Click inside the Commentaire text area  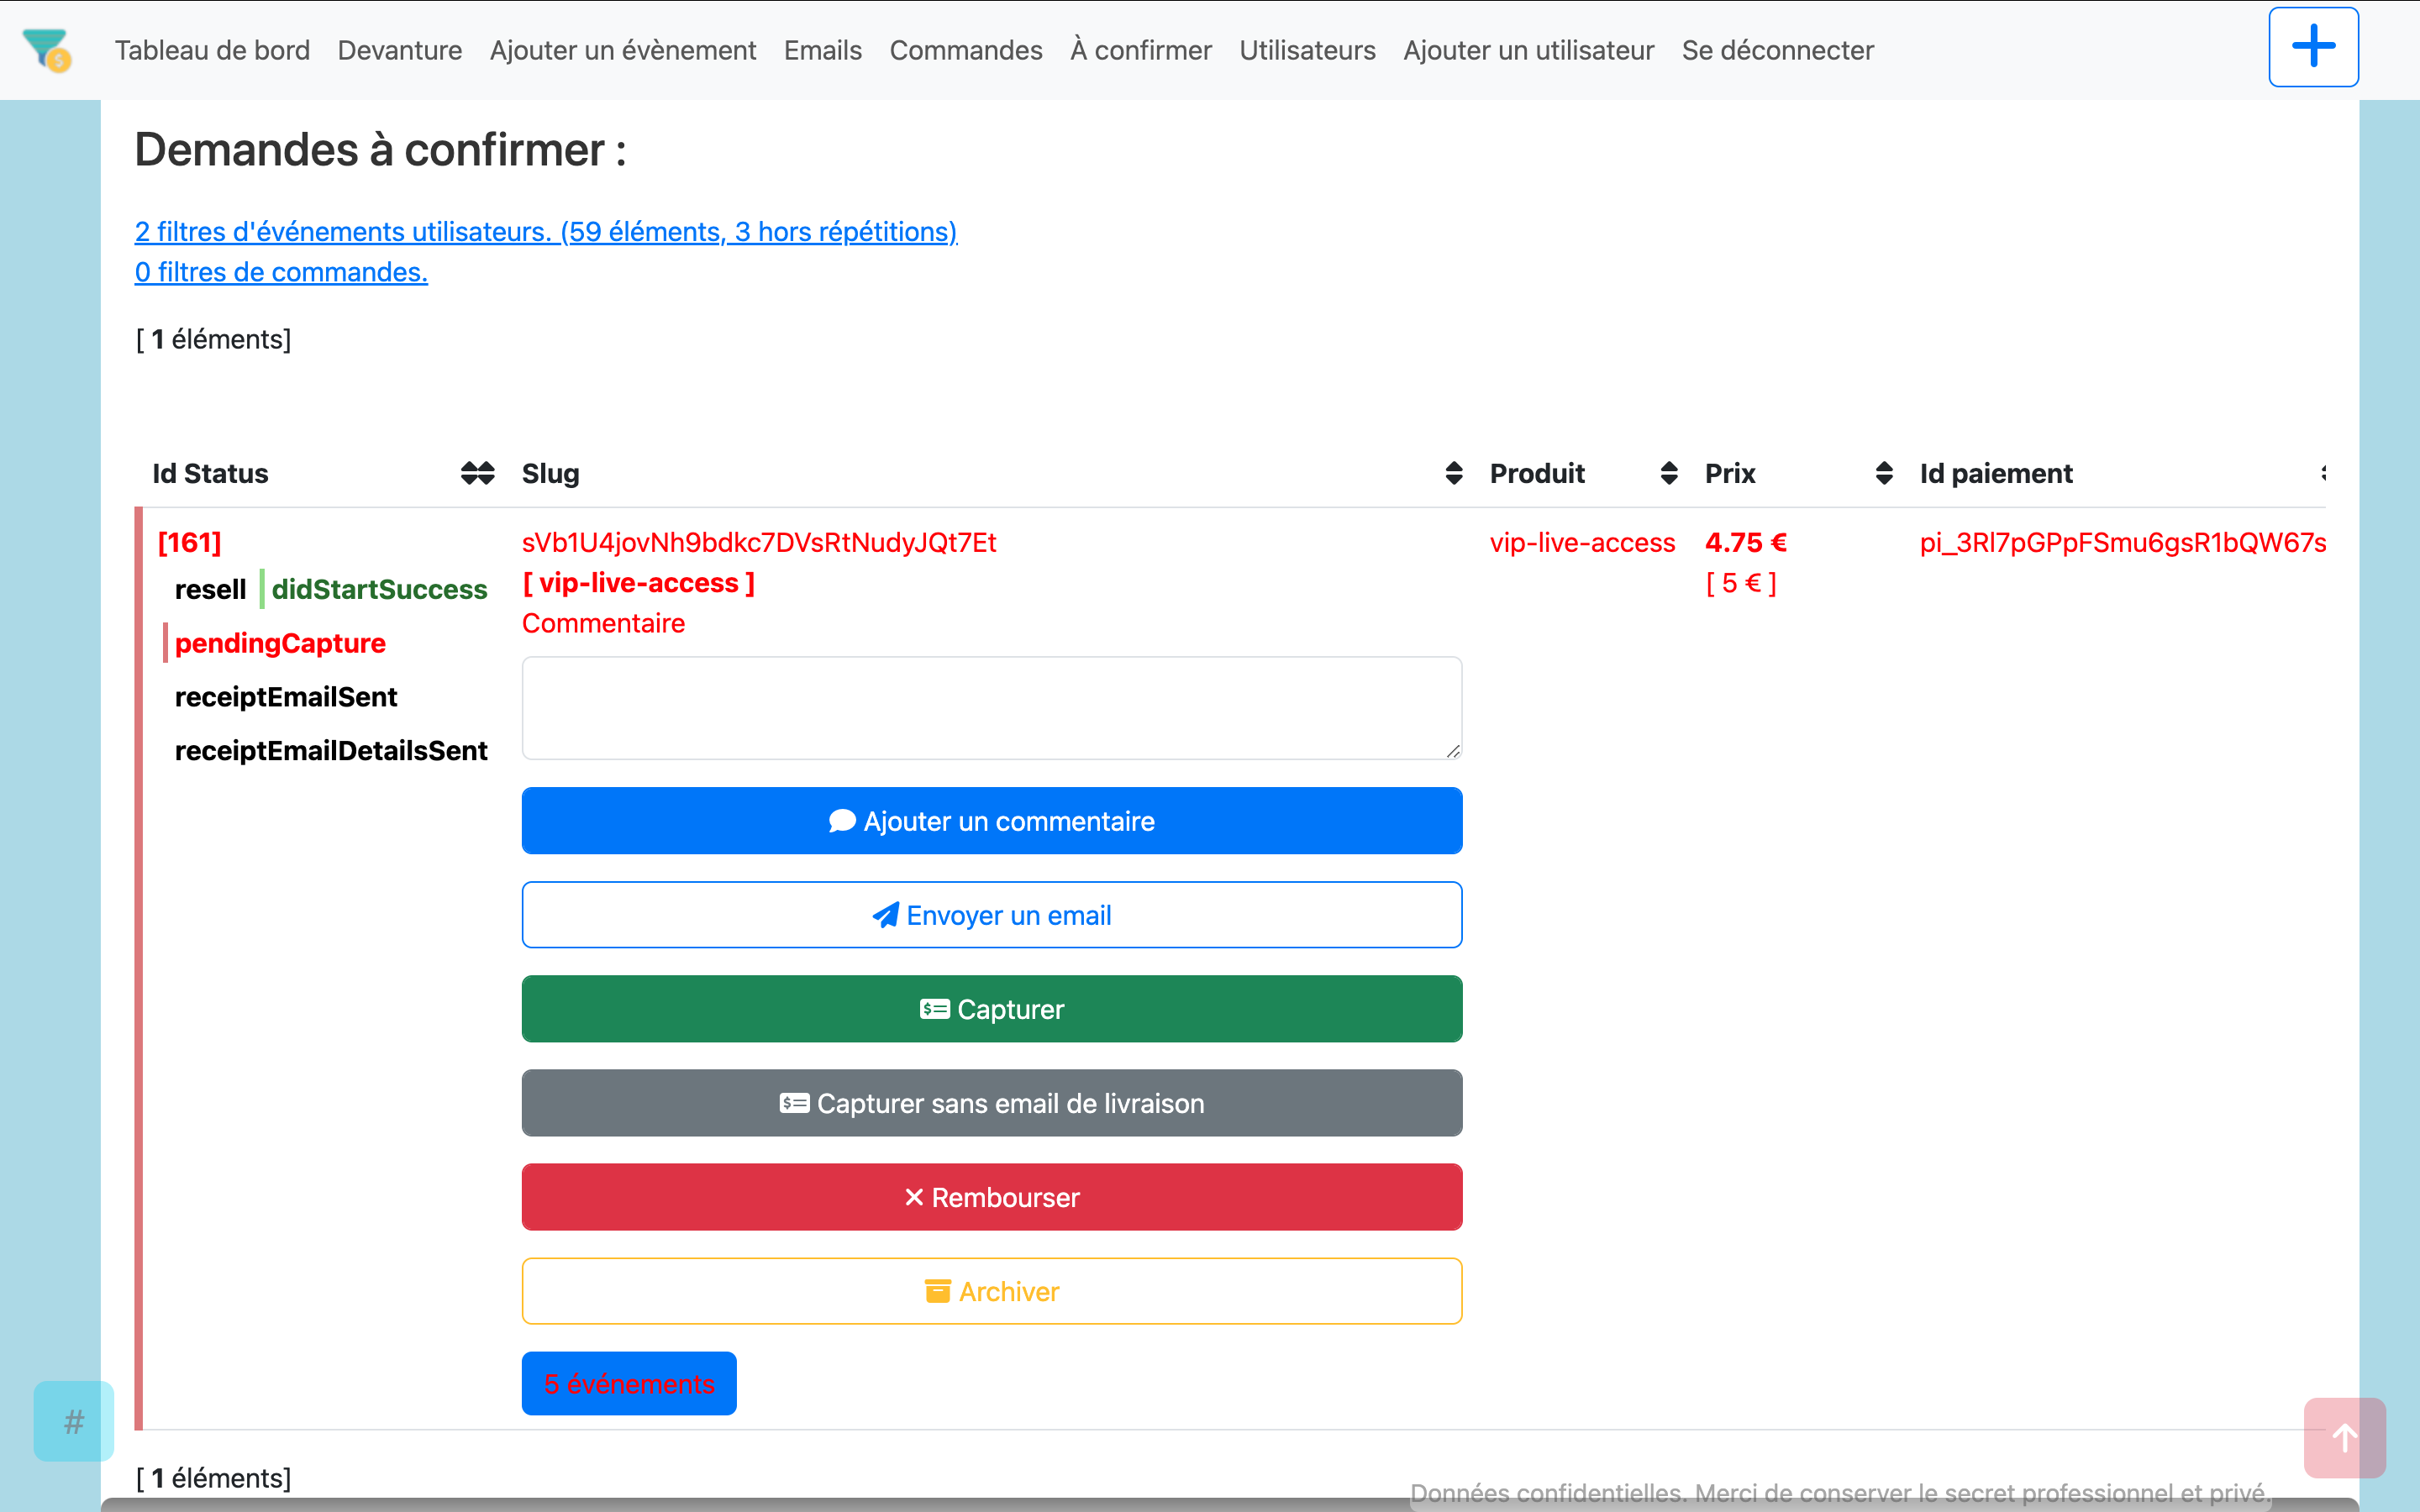point(991,707)
